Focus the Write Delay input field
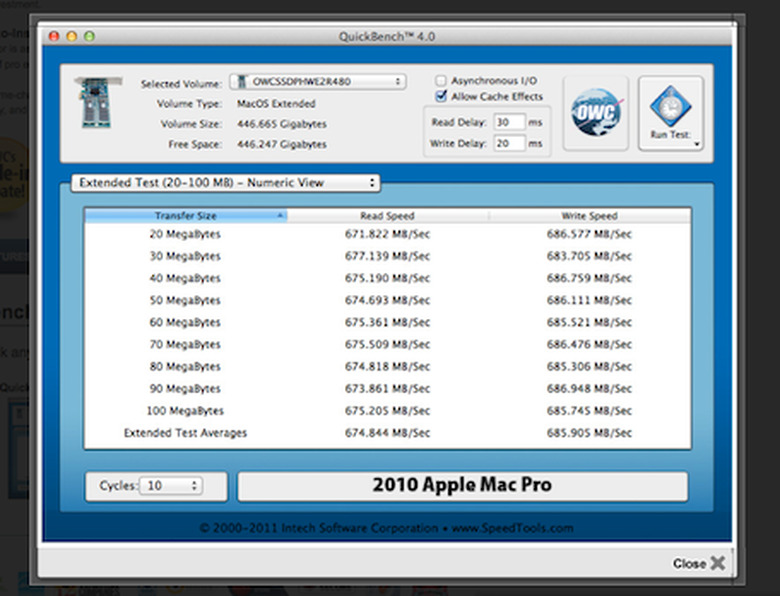Image resolution: width=780 pixels, height=596 pixels. pyautogui.click(x=509, y=143)
